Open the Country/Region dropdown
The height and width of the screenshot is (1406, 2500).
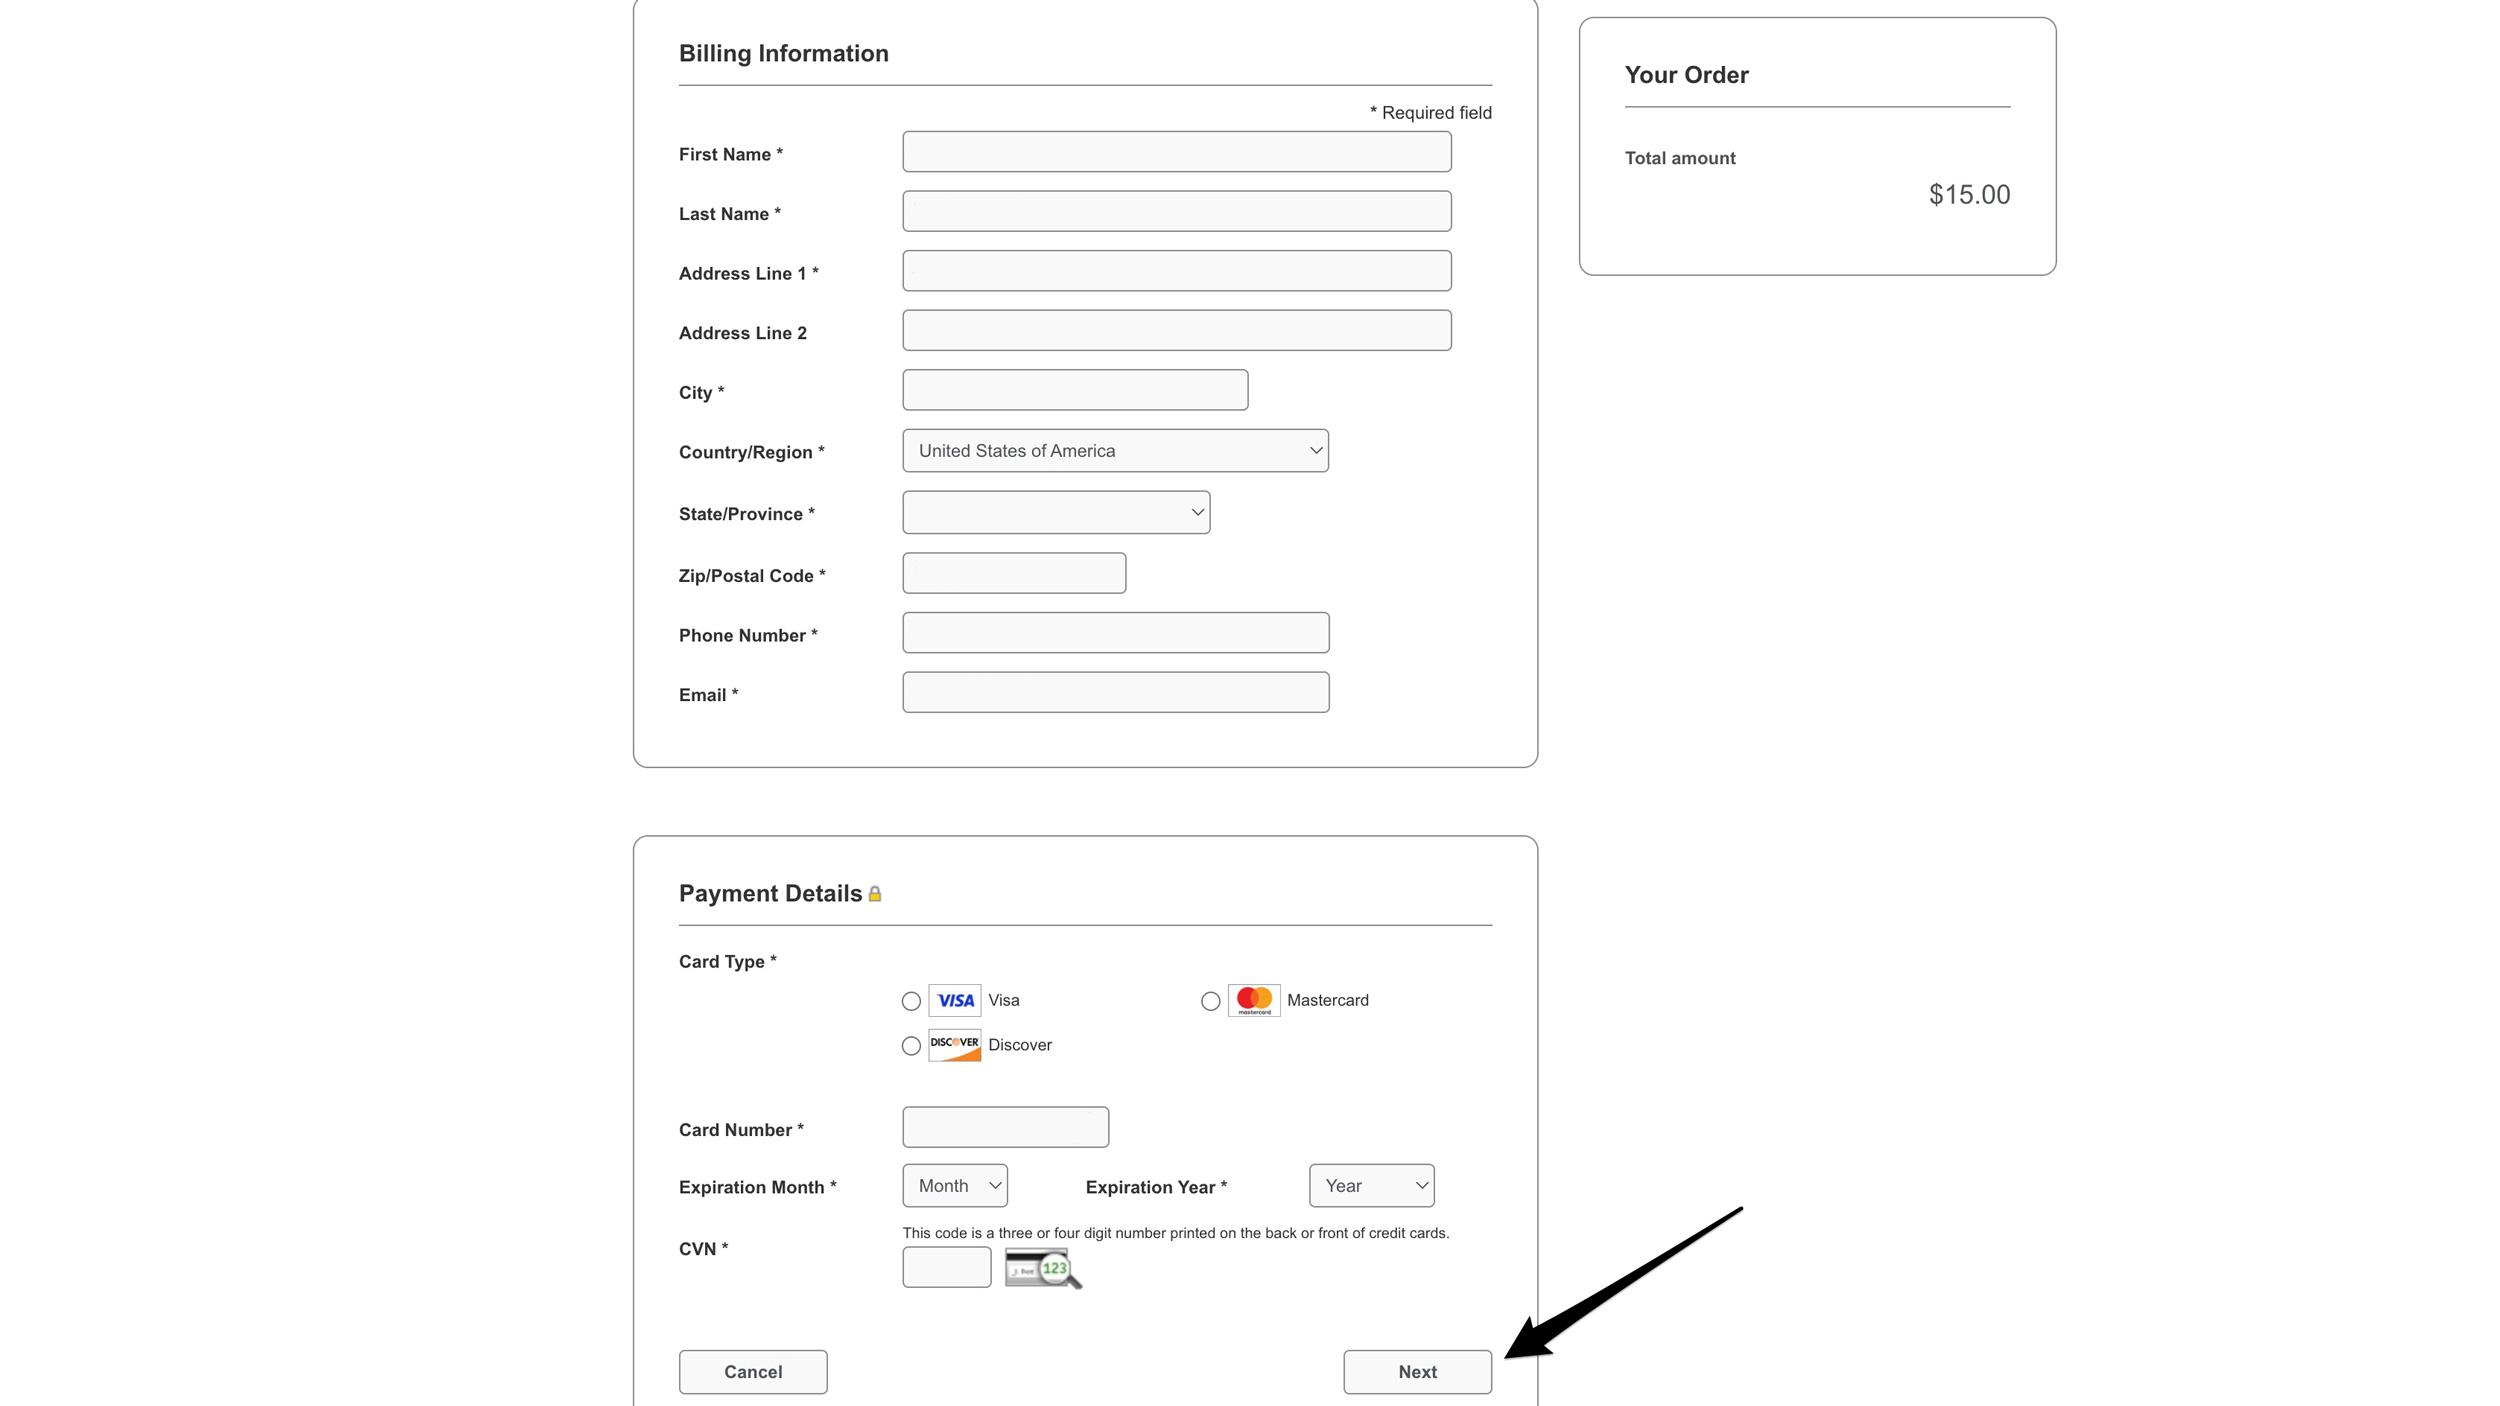(1115, 450)
